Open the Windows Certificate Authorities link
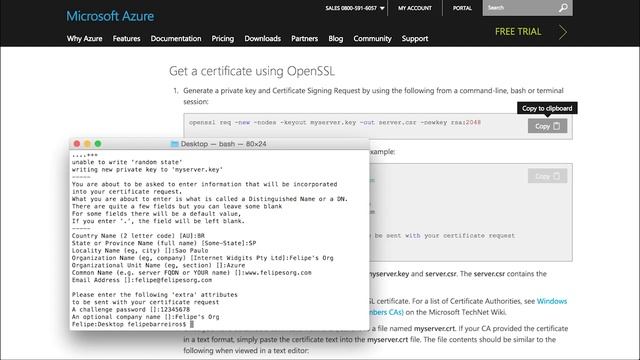640x360 pixels. 552,301
